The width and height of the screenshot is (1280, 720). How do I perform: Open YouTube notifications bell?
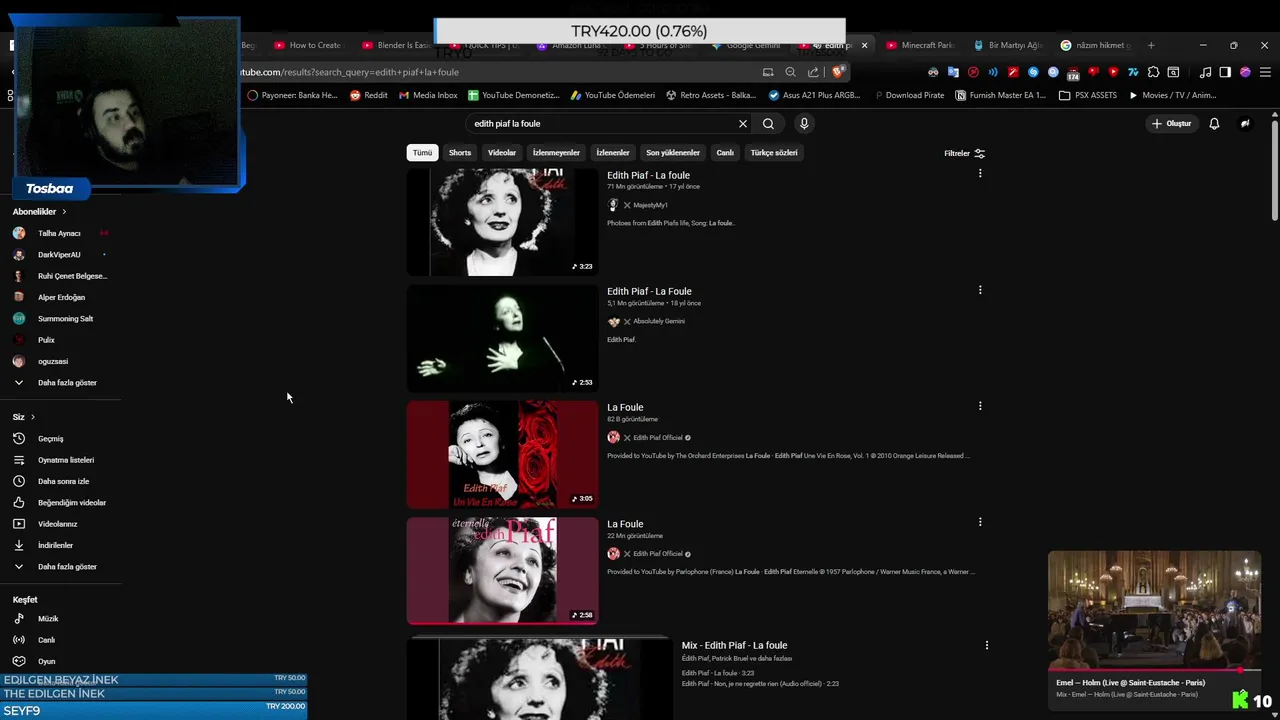pos(1214,124)
